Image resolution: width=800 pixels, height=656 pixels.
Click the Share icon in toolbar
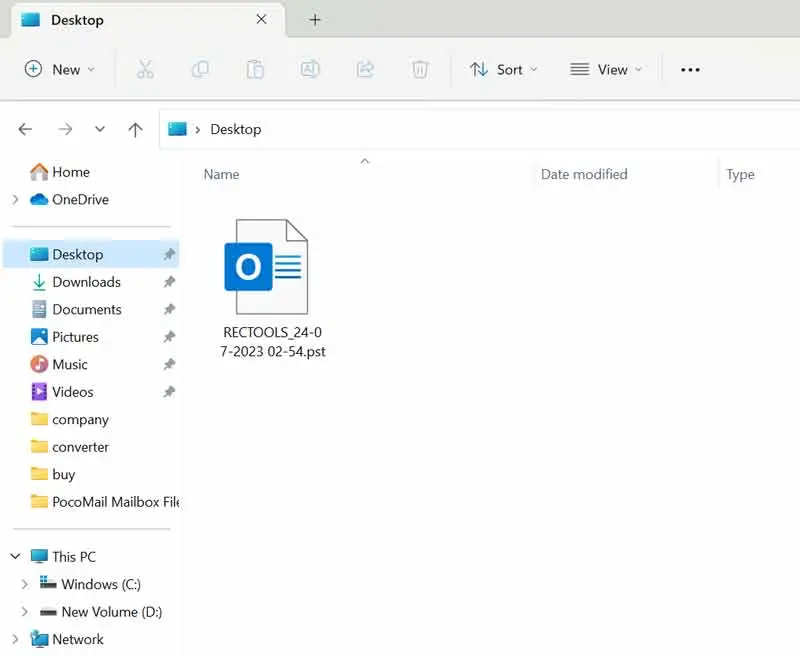365,69
